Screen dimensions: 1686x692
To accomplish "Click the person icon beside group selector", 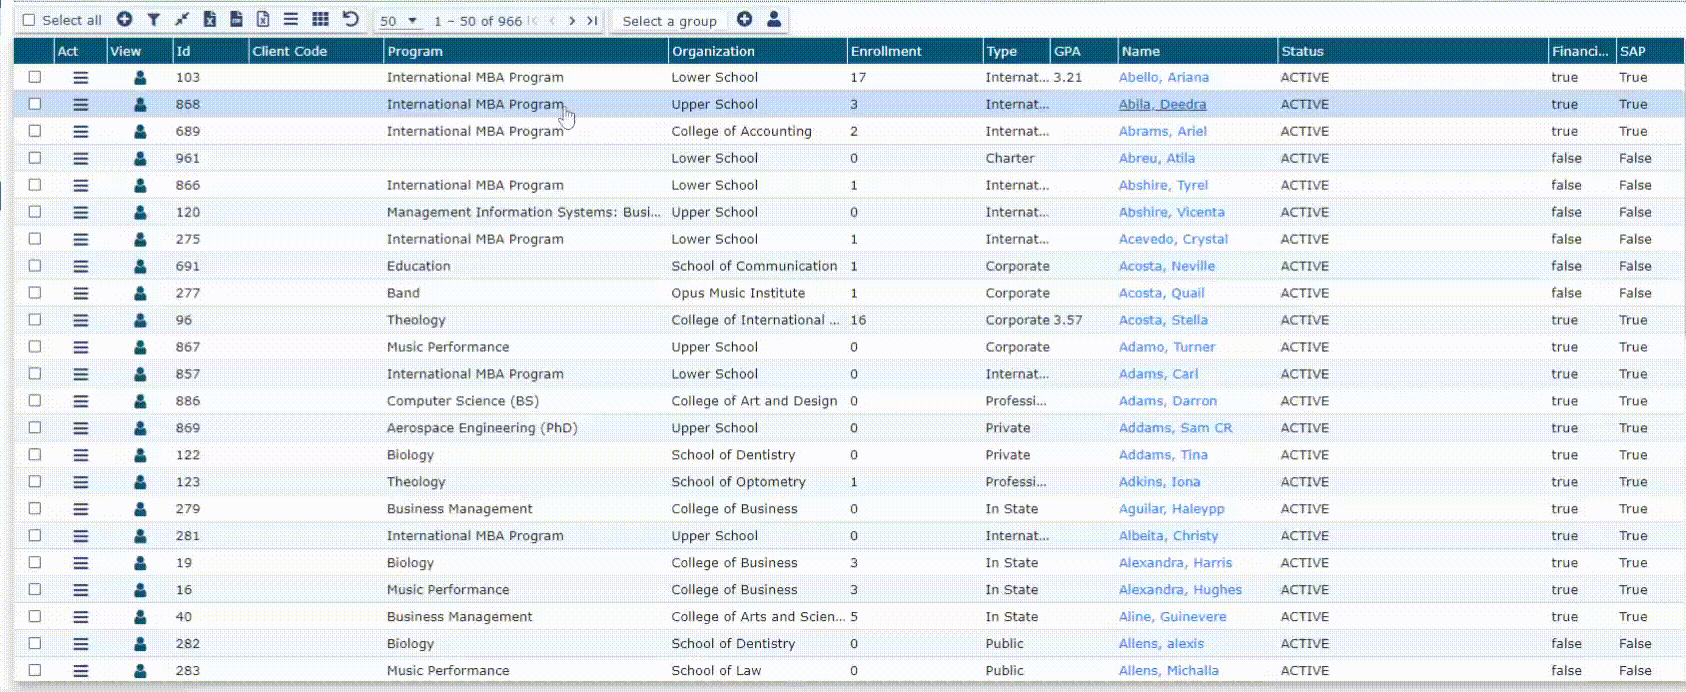I will tap(774, 19).
